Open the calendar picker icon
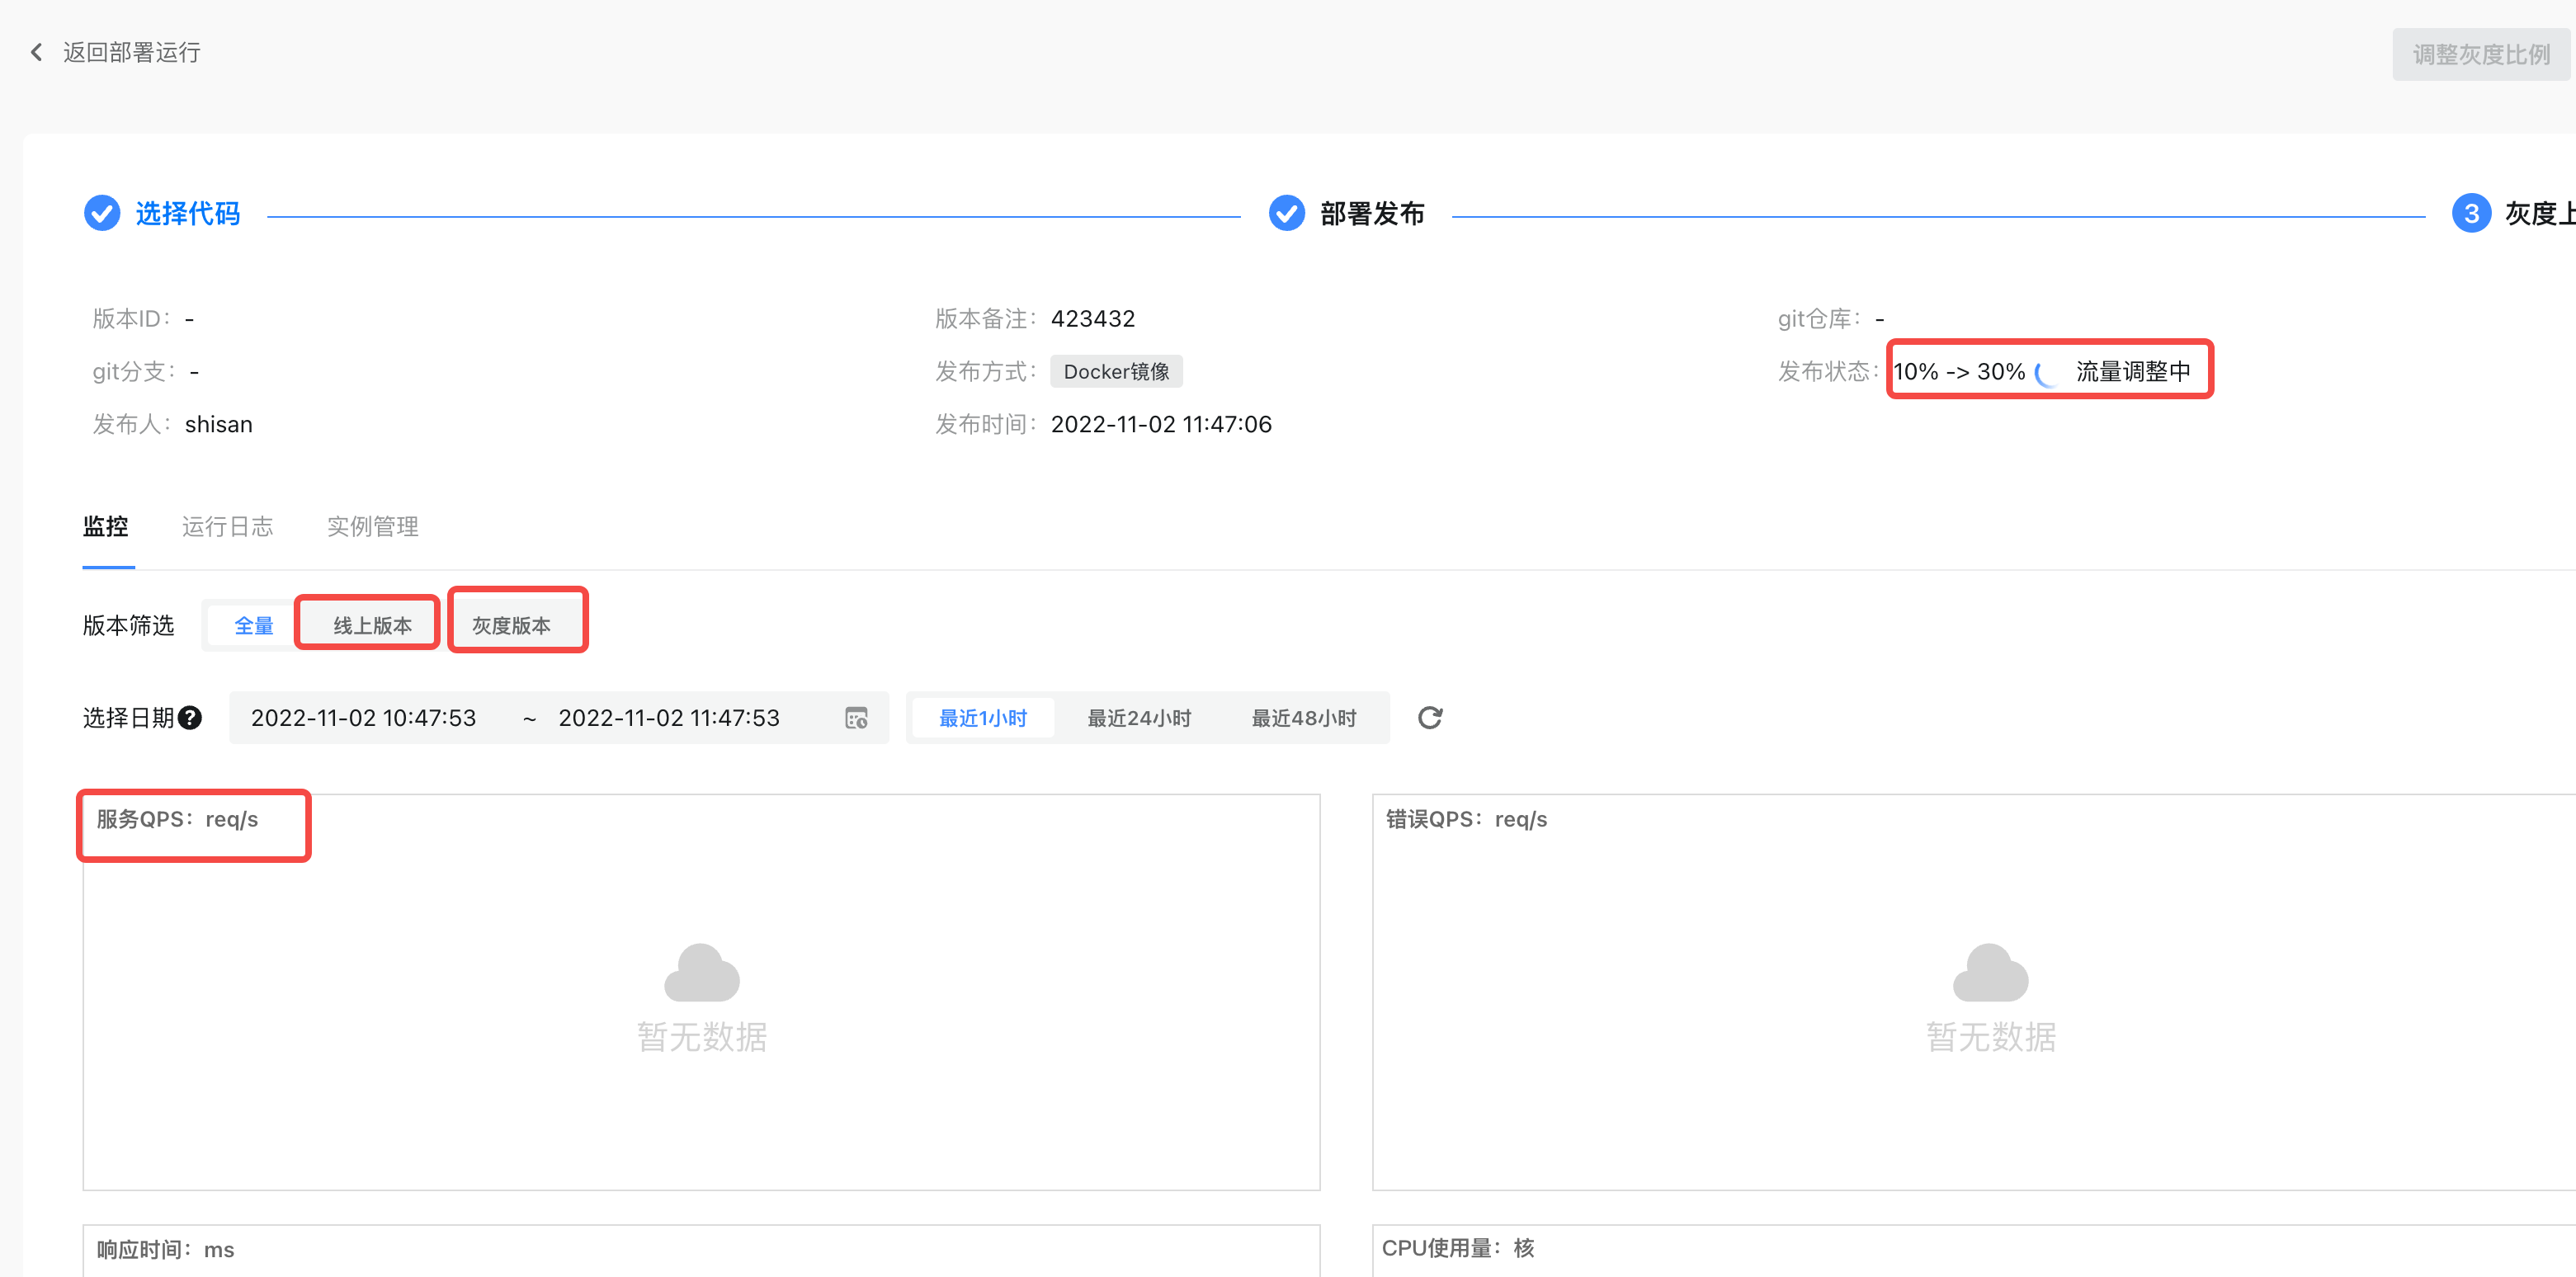 [856, 718]
